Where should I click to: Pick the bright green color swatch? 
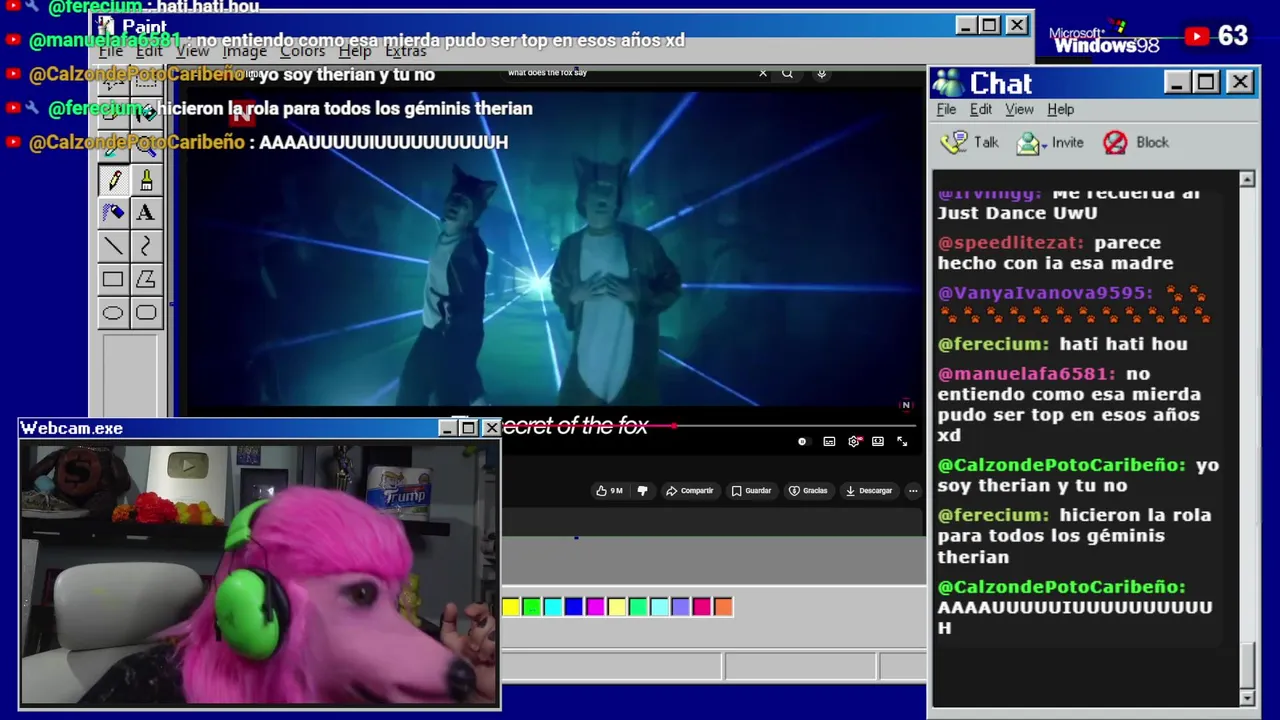tap(532, 607)
